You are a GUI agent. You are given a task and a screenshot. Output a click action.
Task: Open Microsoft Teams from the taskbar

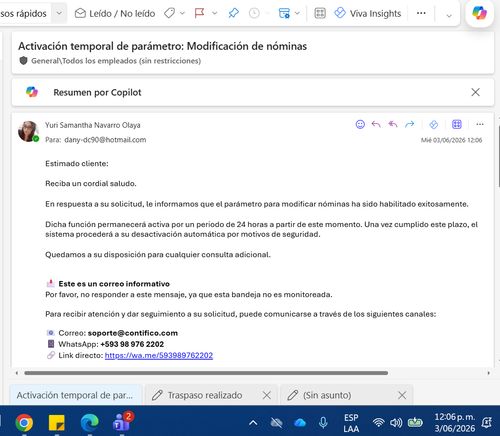click(x=122, y=422)
